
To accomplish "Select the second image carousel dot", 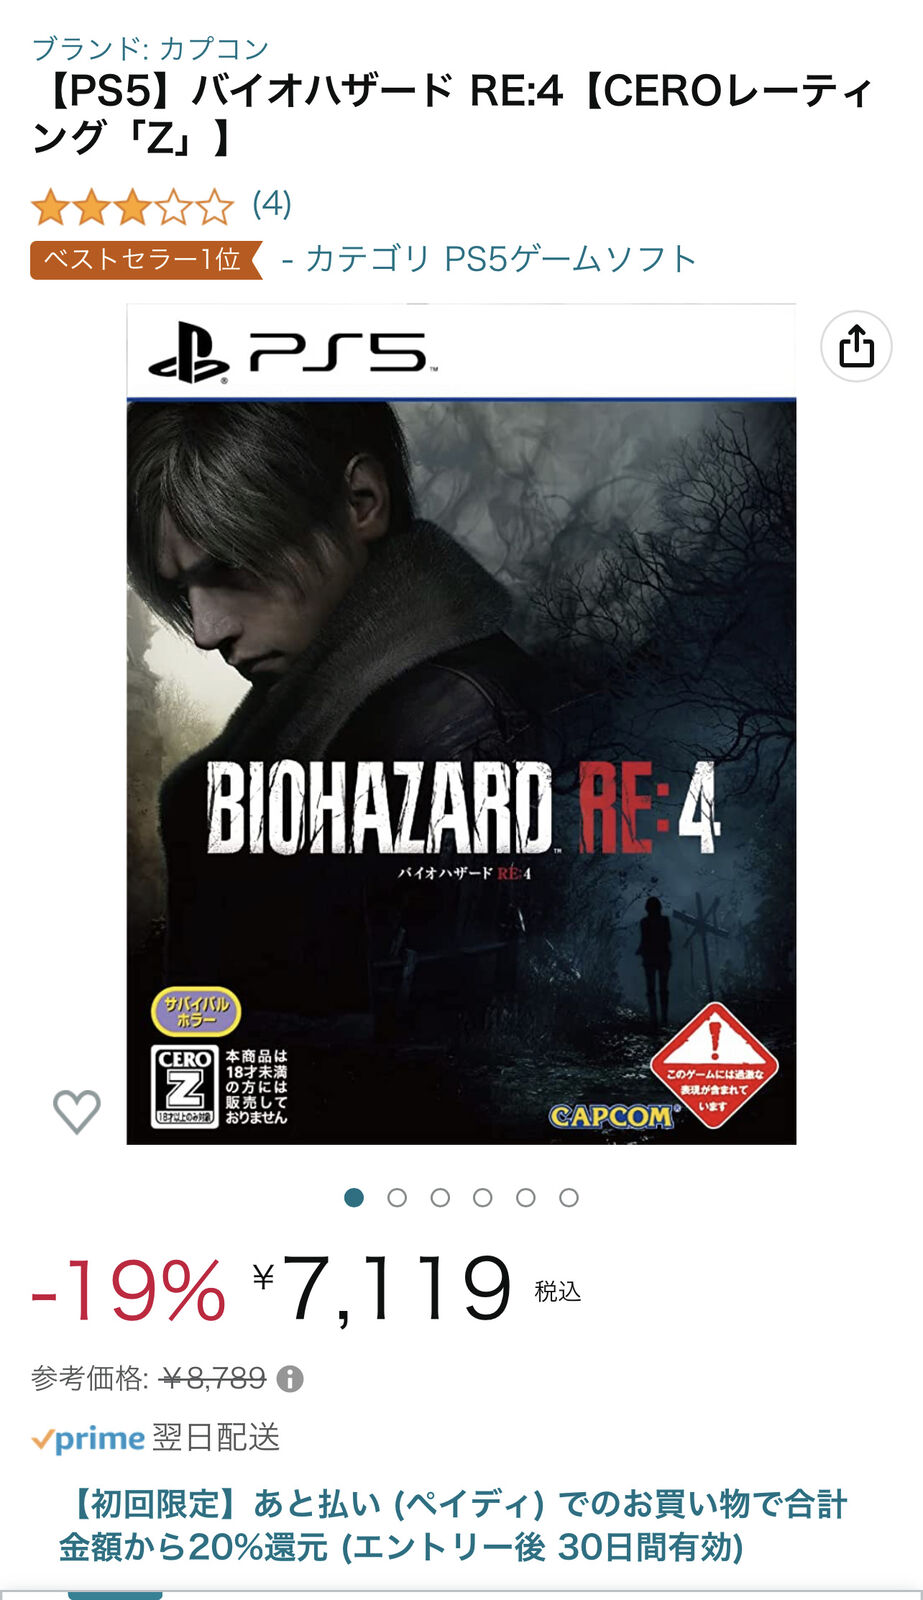I will (397, 1197).
